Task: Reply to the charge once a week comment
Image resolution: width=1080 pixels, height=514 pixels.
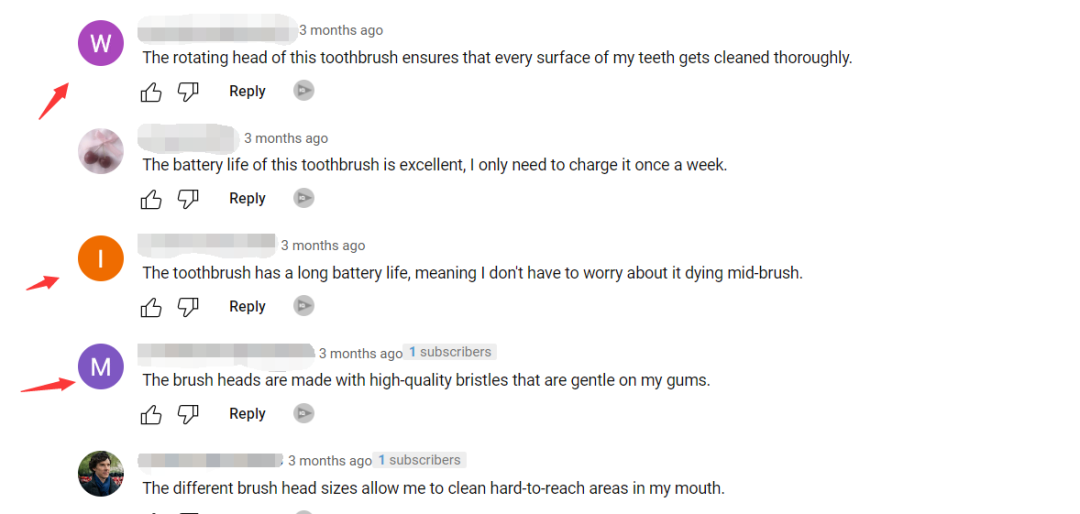Action: pos(247,198)
